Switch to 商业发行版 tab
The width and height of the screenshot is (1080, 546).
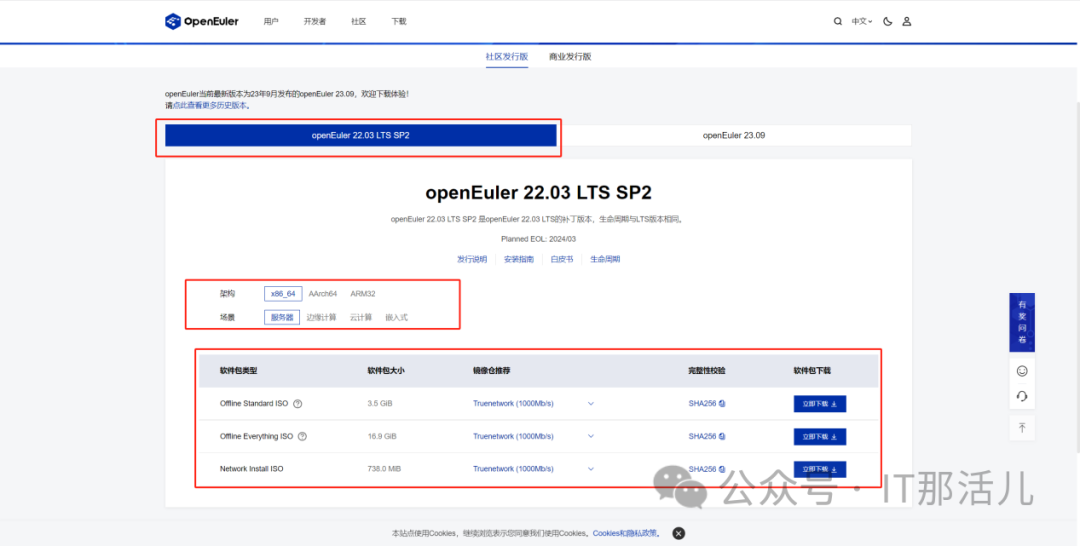pyautogui.click(x=570, y=57)
